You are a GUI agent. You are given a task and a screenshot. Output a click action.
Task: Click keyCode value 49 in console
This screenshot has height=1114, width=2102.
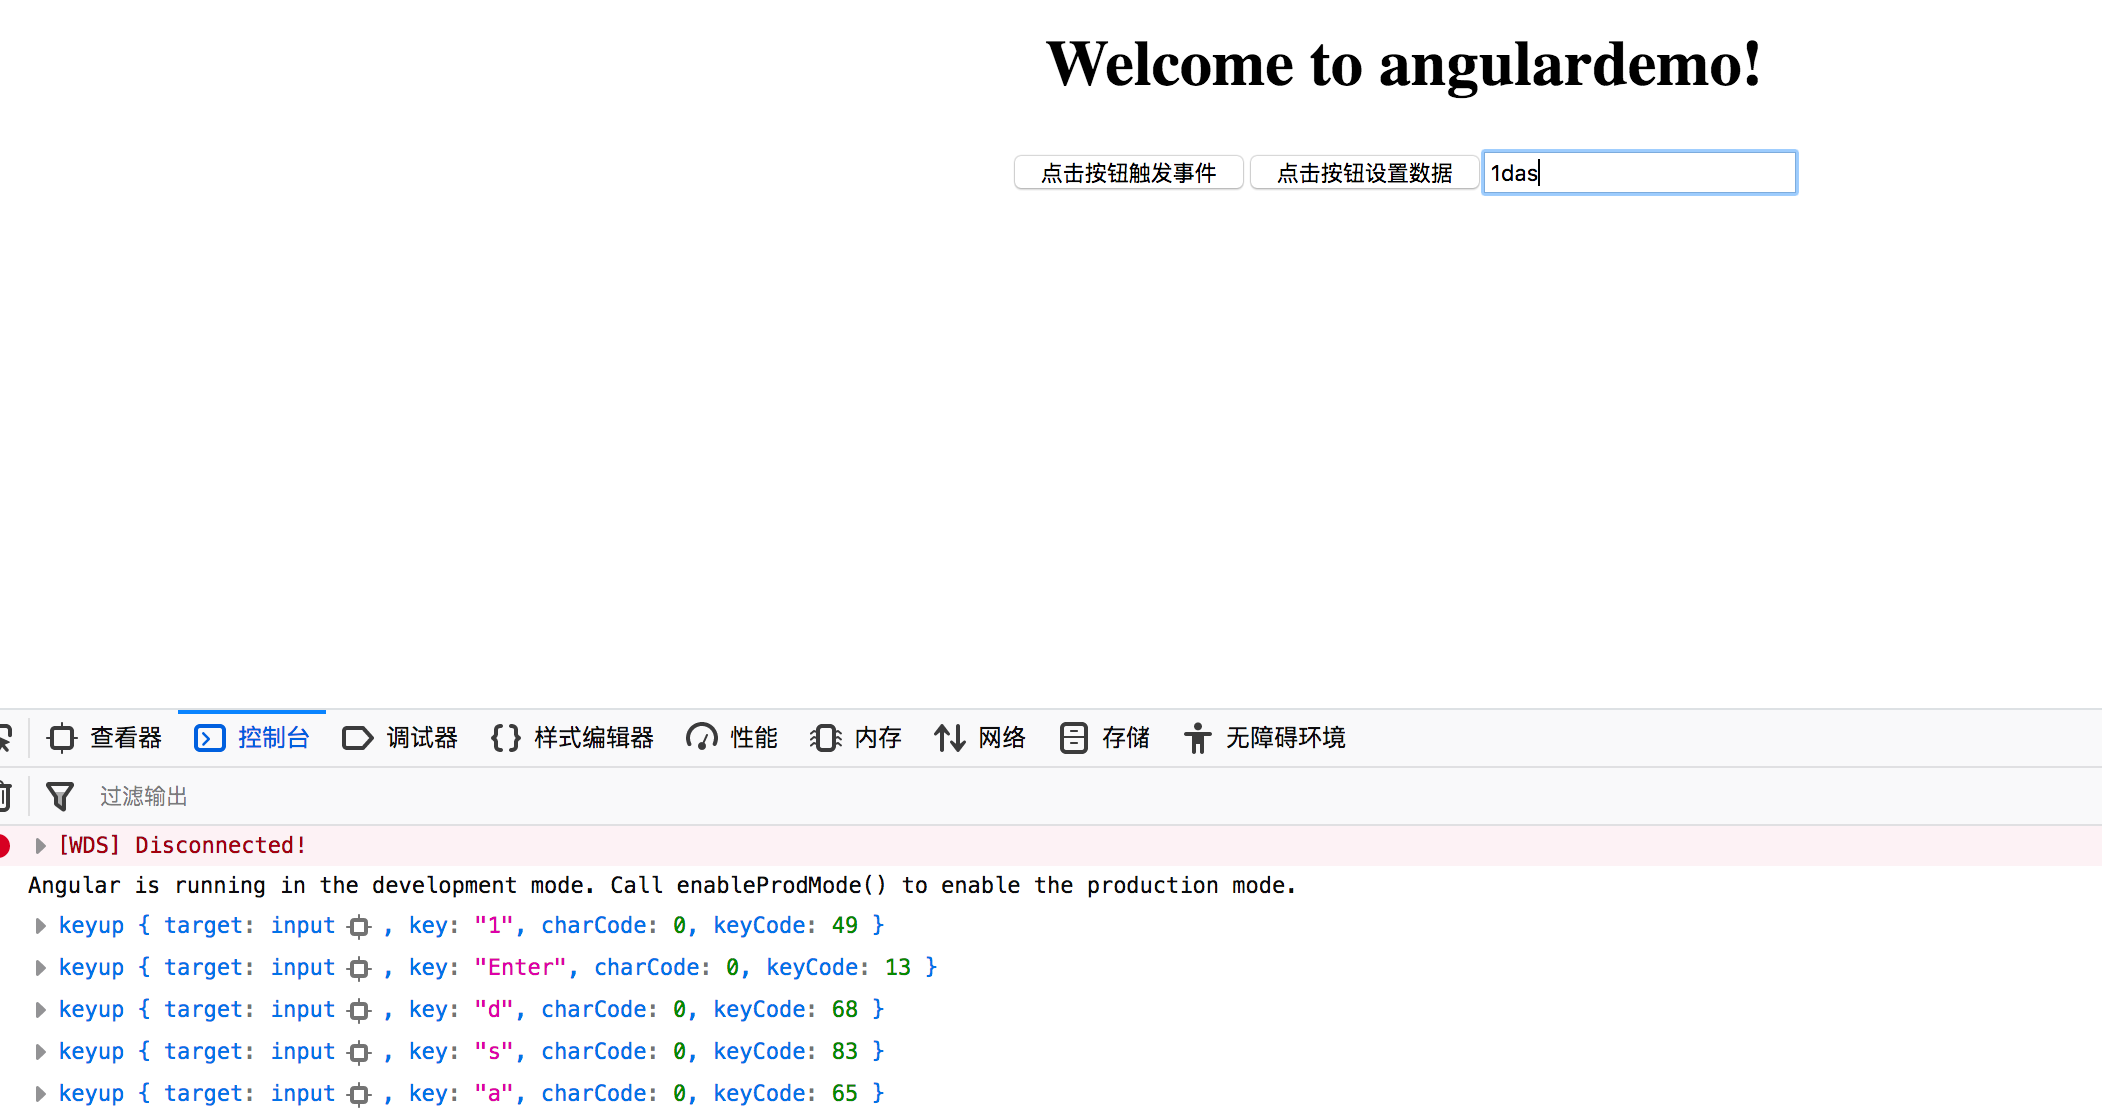pyautogui.click(x=845, y=926)
